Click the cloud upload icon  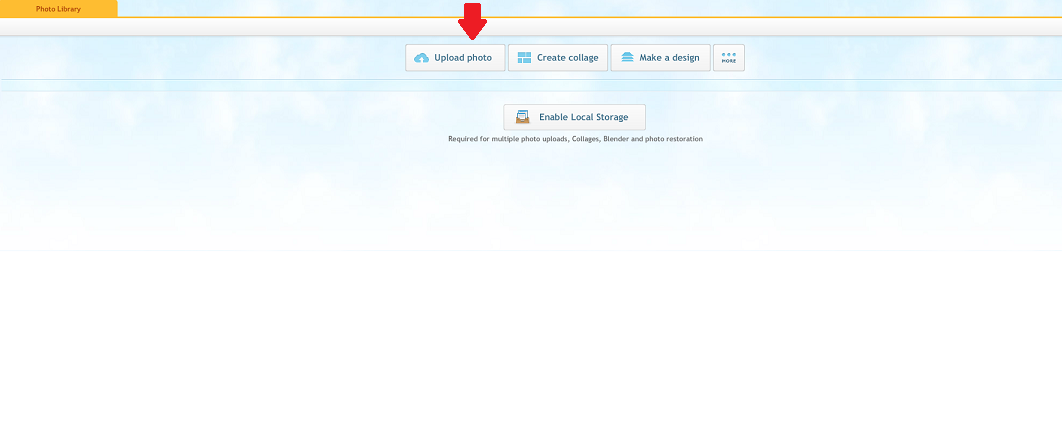coord(421,58)
